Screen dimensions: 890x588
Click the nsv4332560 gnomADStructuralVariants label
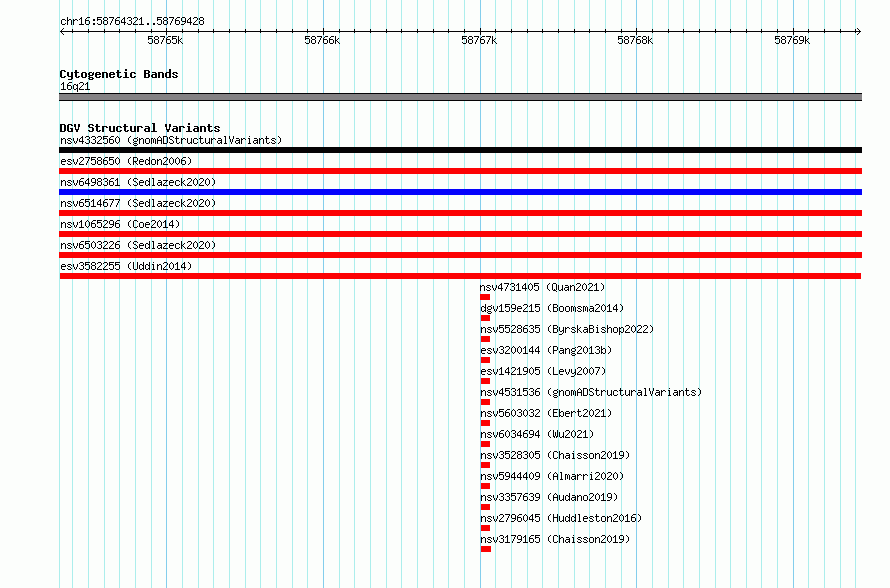(171, 140)
